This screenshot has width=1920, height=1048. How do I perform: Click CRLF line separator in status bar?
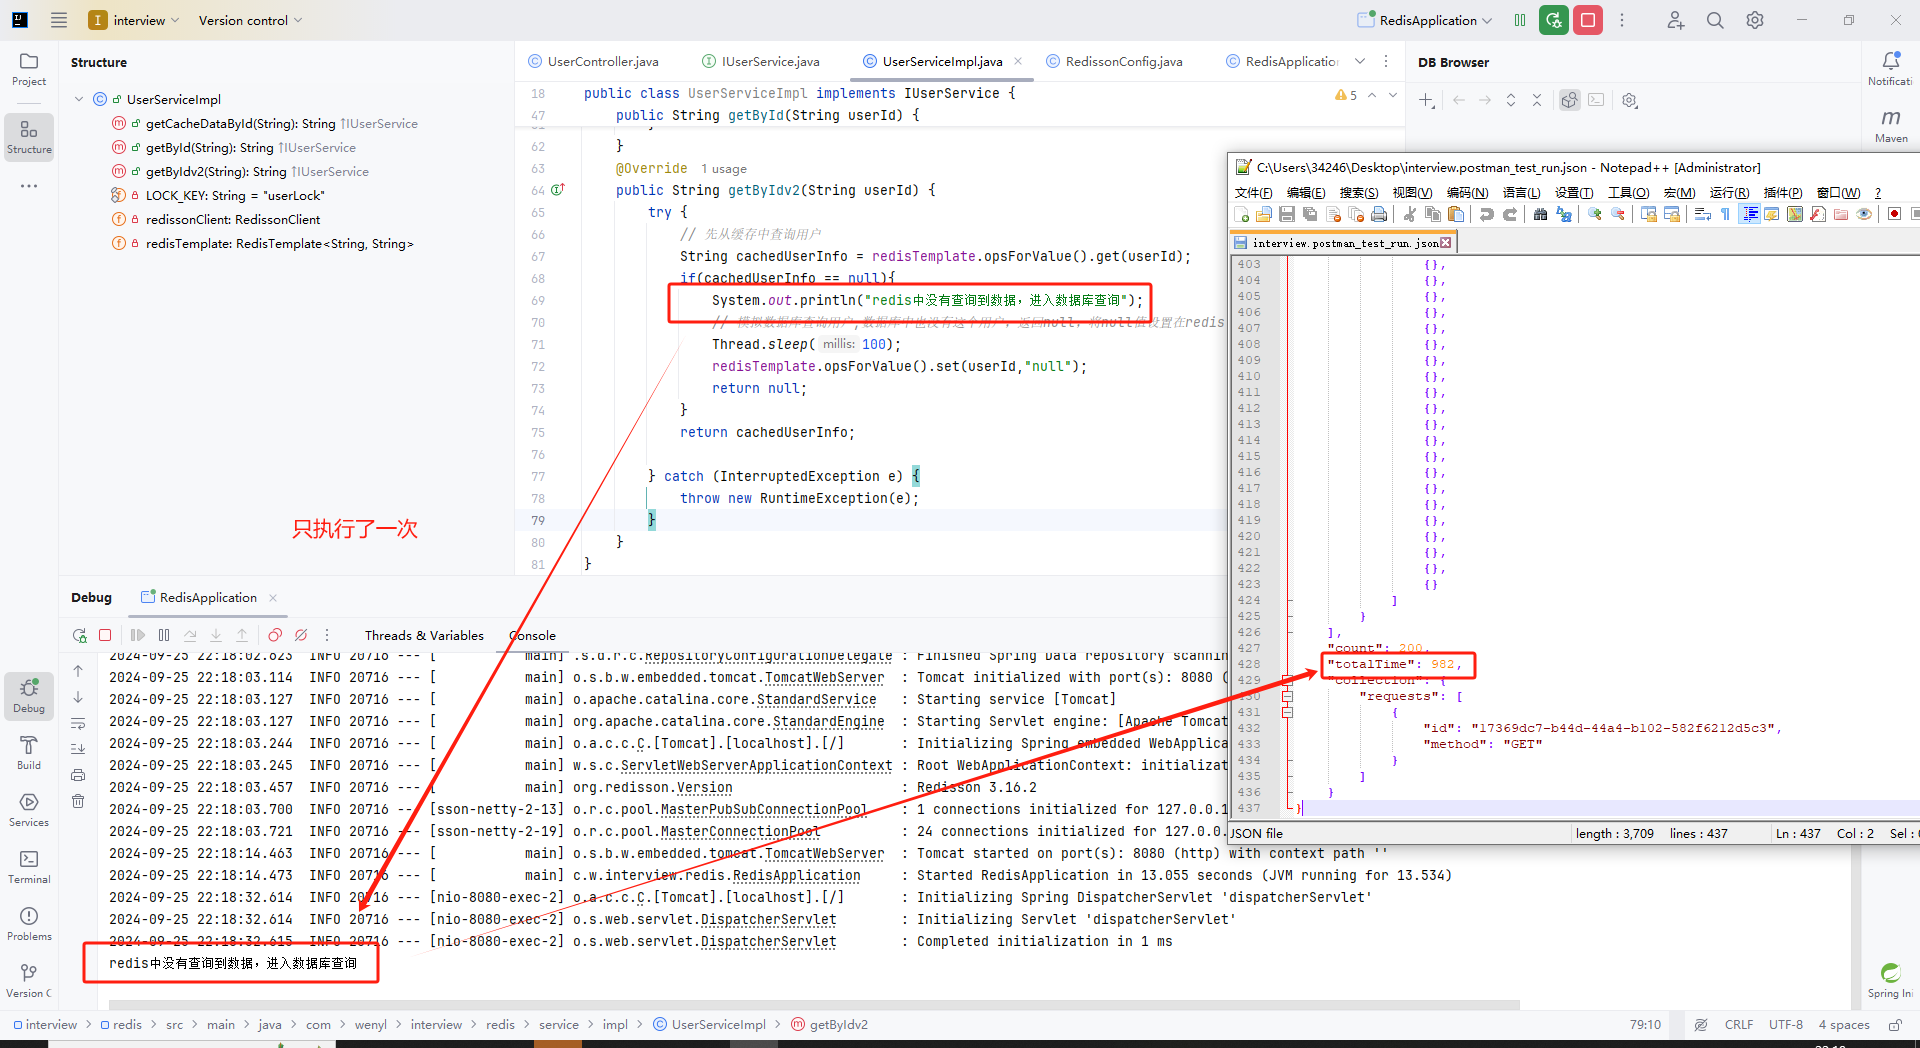1739,1024
